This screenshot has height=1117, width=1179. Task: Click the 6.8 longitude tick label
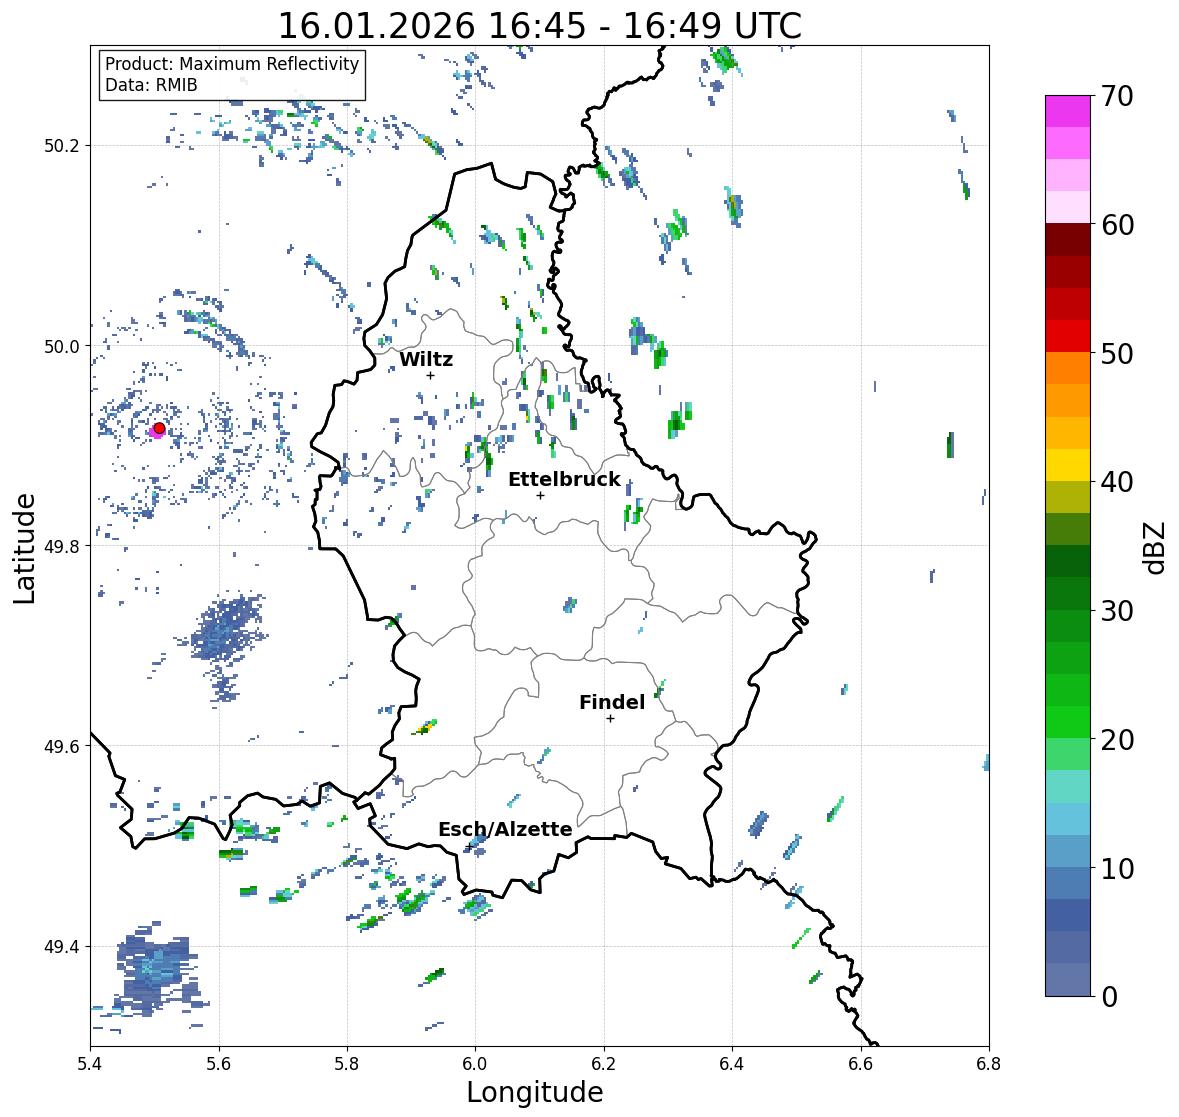(x=988, y=1064)
